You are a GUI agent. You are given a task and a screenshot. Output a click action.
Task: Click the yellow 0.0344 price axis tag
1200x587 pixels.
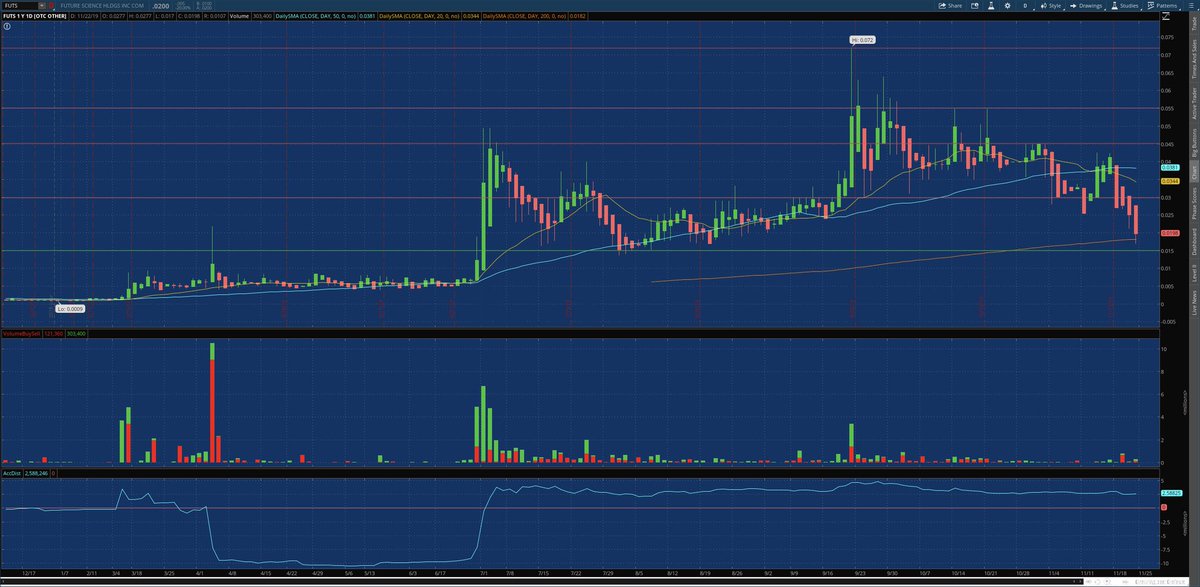click(x=1171, y=181)
